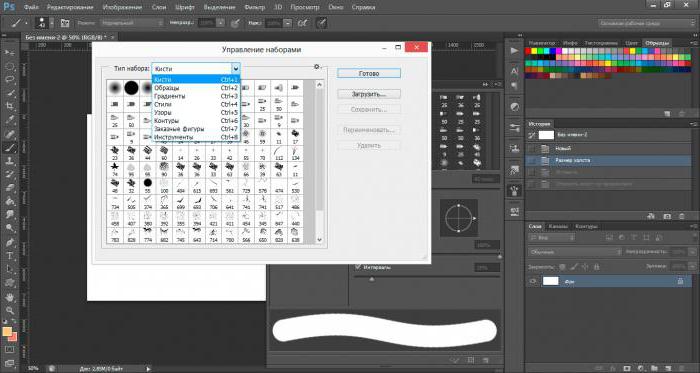Open the Фильтр menu
Screen dimensions: 700x373
coord(255,7)
